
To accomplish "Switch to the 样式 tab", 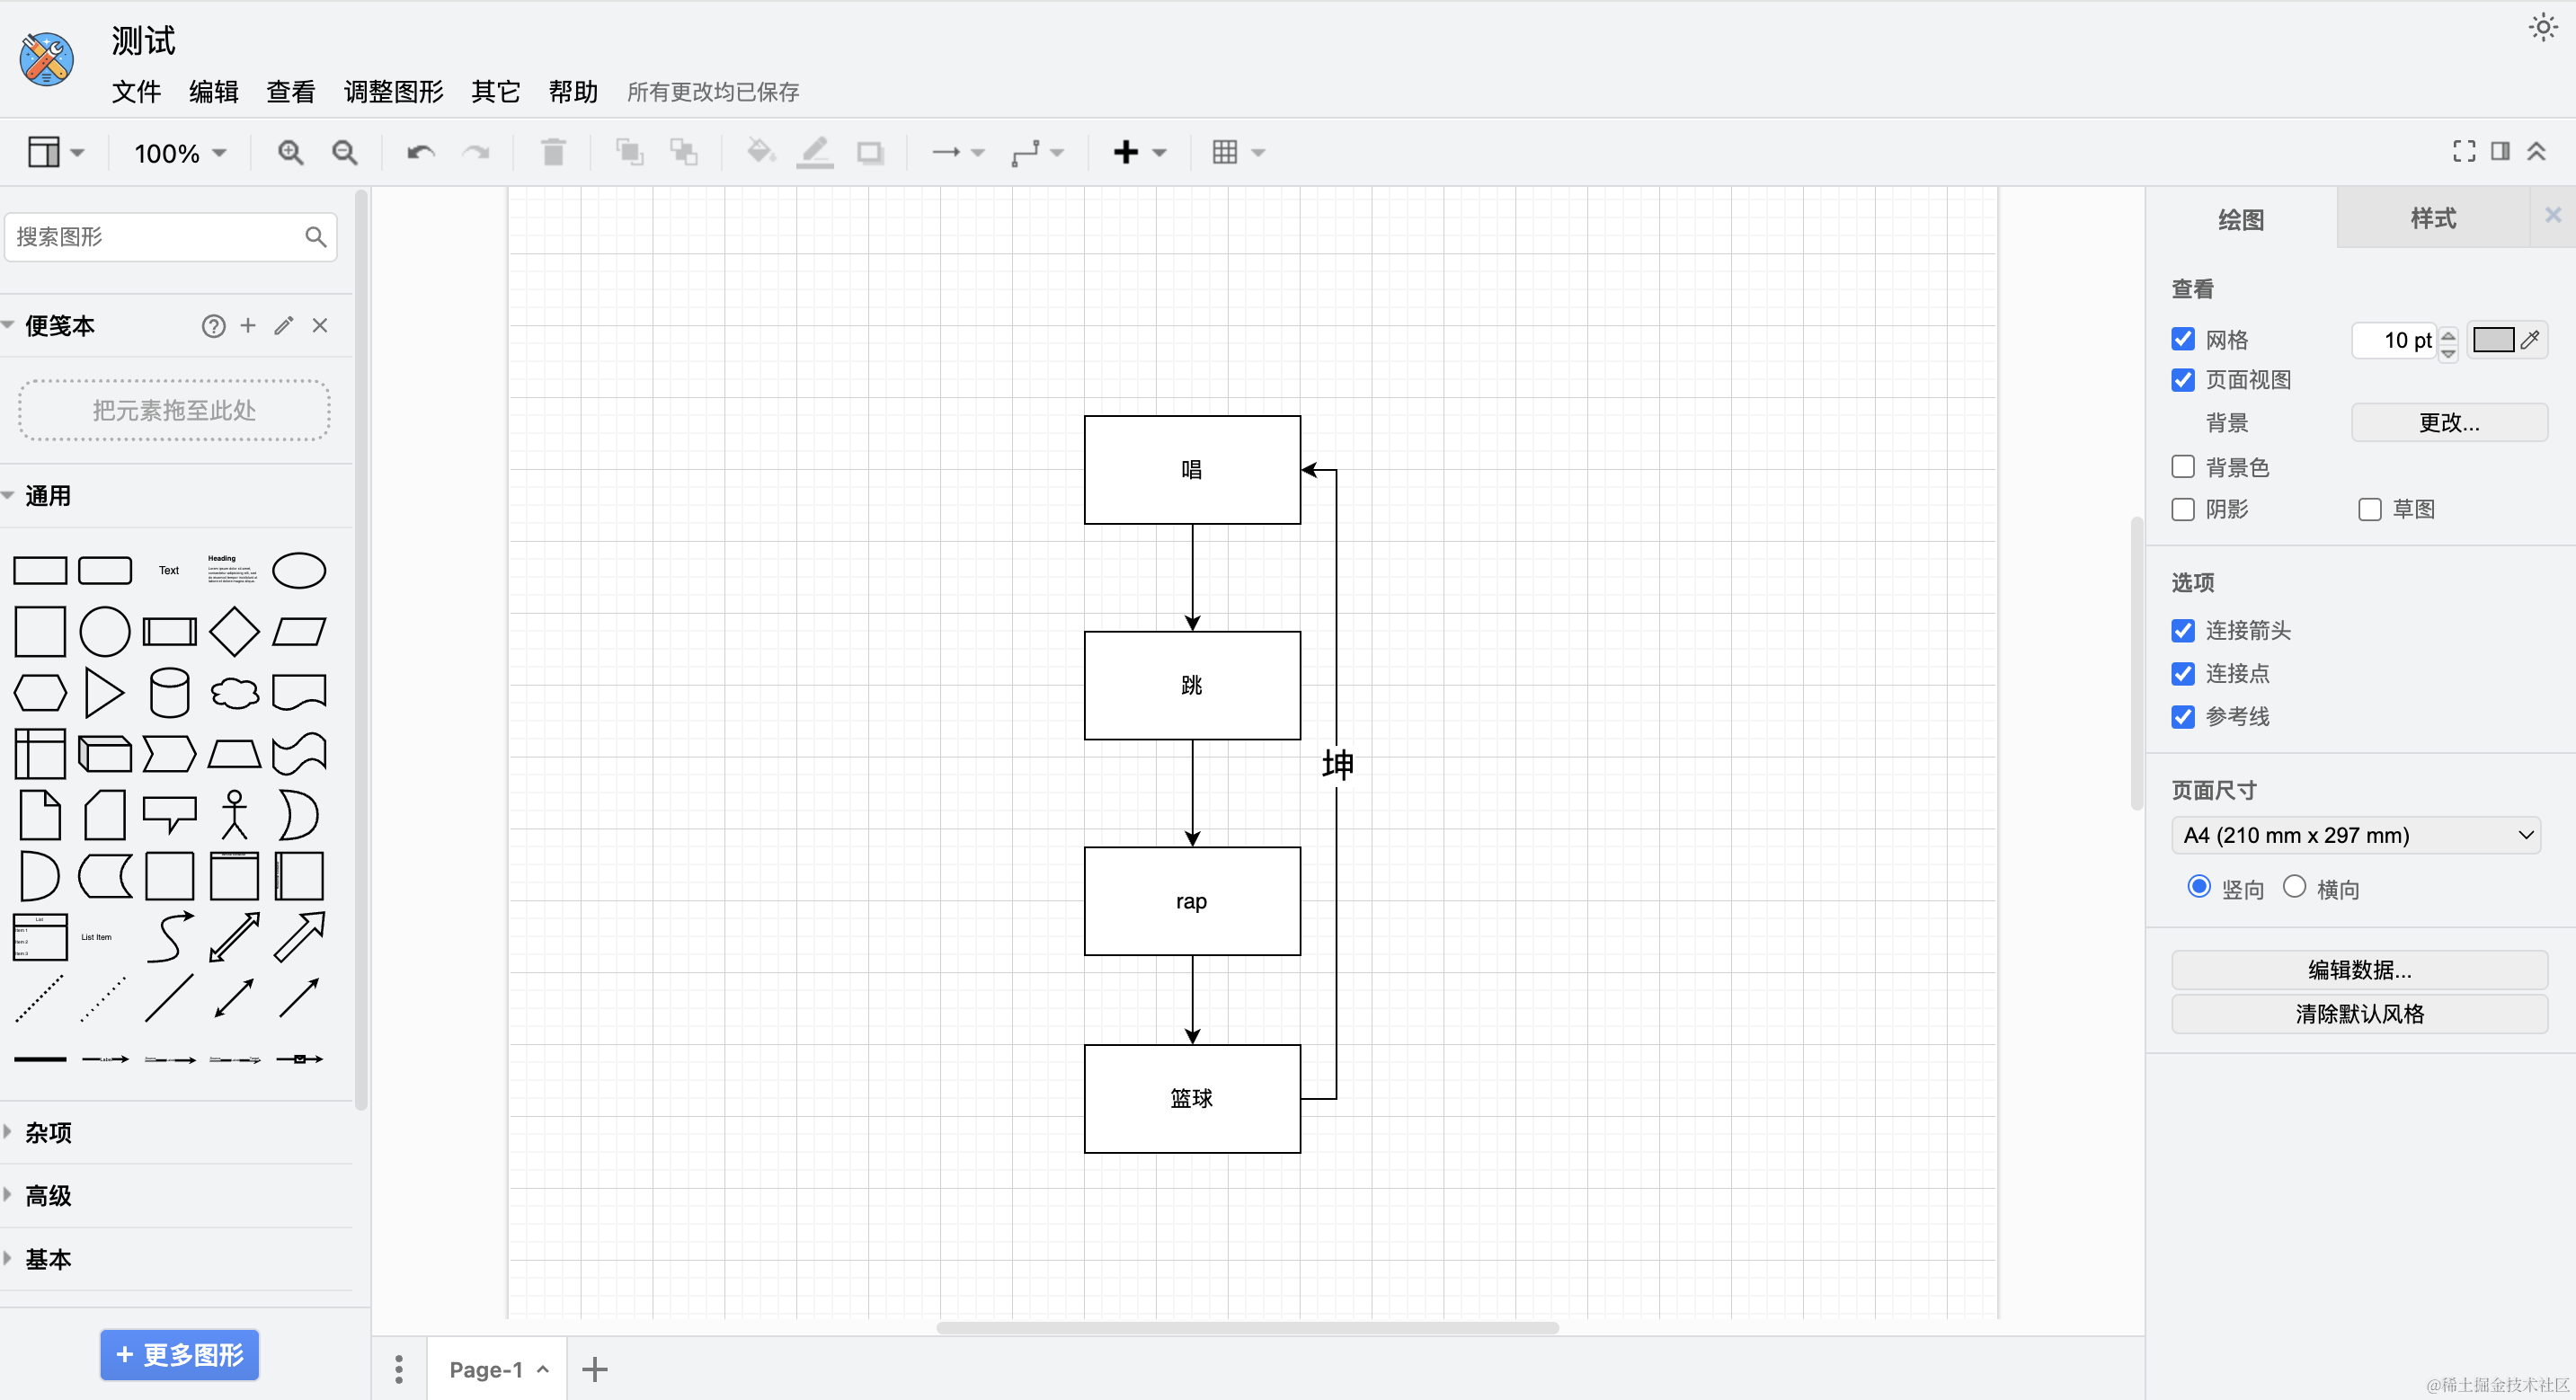I will (2432, 218).
